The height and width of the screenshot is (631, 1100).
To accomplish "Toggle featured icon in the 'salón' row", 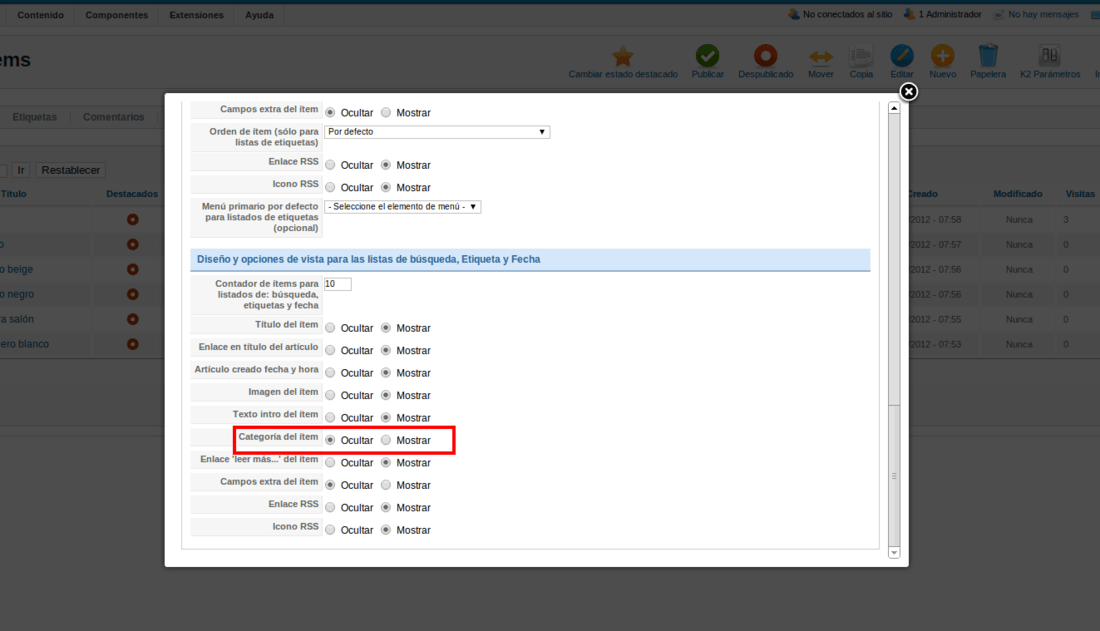I will pyautogui.click(x=133, y=319).
